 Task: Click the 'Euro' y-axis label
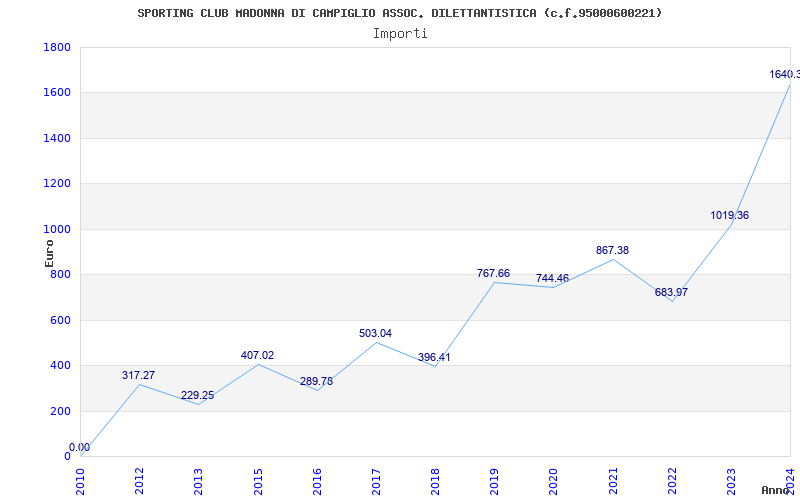(x=49, y=252)
